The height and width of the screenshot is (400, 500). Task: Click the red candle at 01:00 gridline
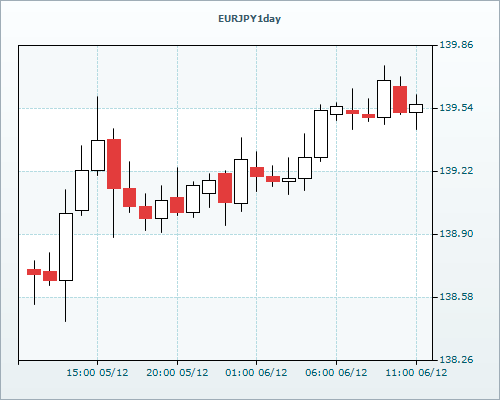tap(257, 172)
